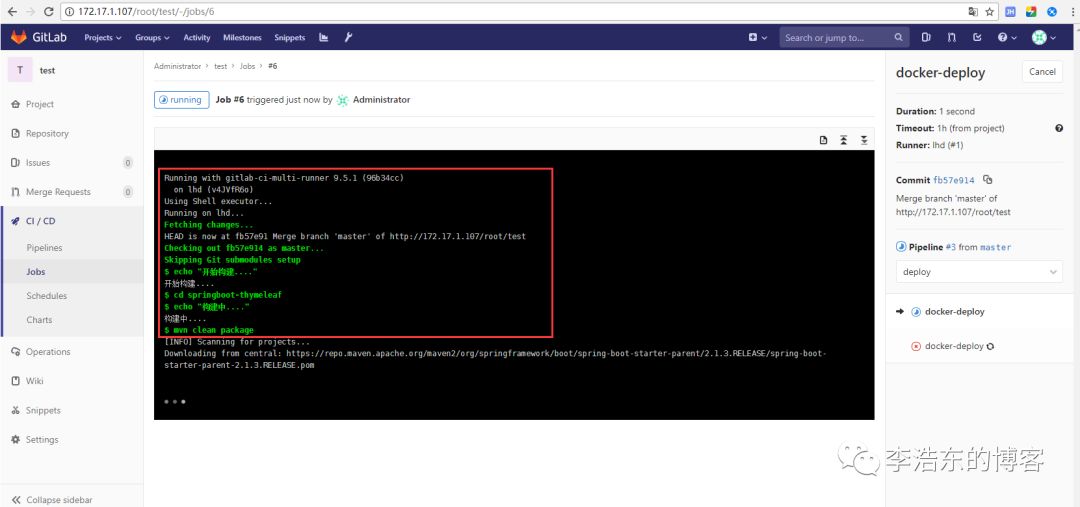This screenshot has height=507, width=1080.
Task: Open the user avatar menu
Action: (x=1043, y=37)
